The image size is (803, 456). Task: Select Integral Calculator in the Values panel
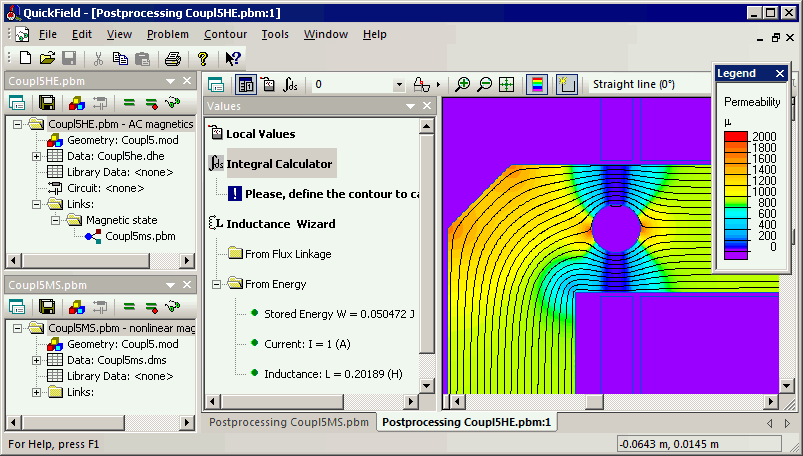[x=279, y=164]
